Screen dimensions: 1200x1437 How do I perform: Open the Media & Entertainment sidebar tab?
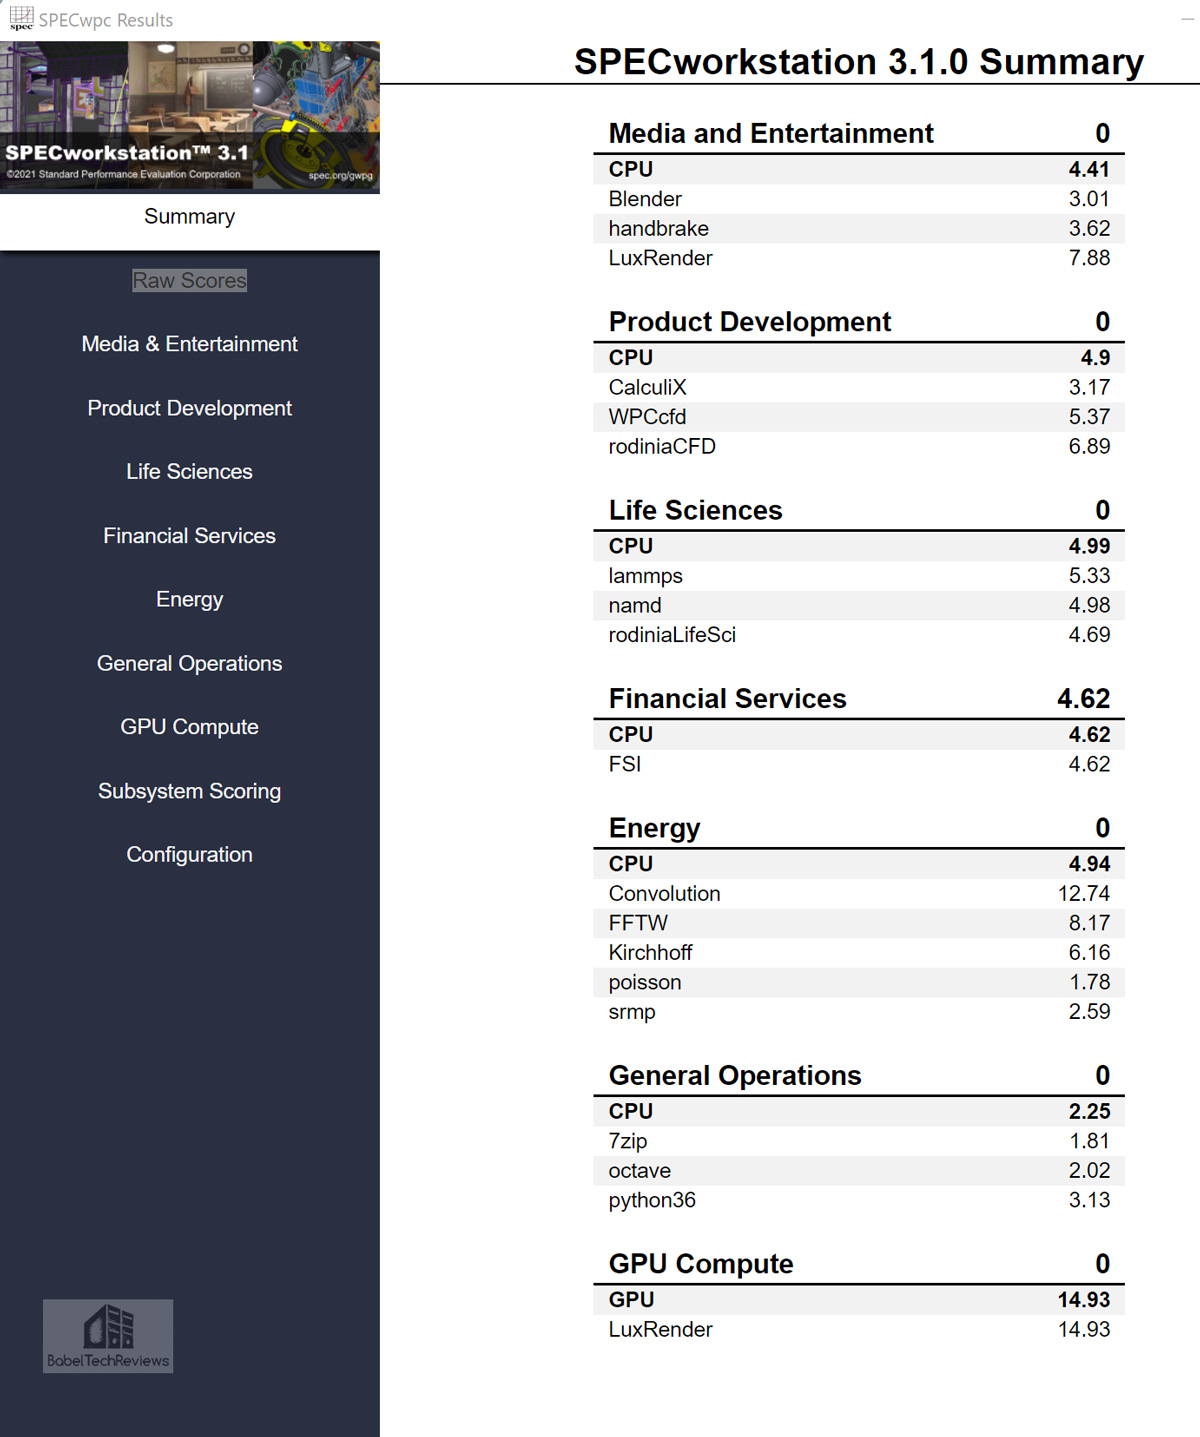click(190, 344)
